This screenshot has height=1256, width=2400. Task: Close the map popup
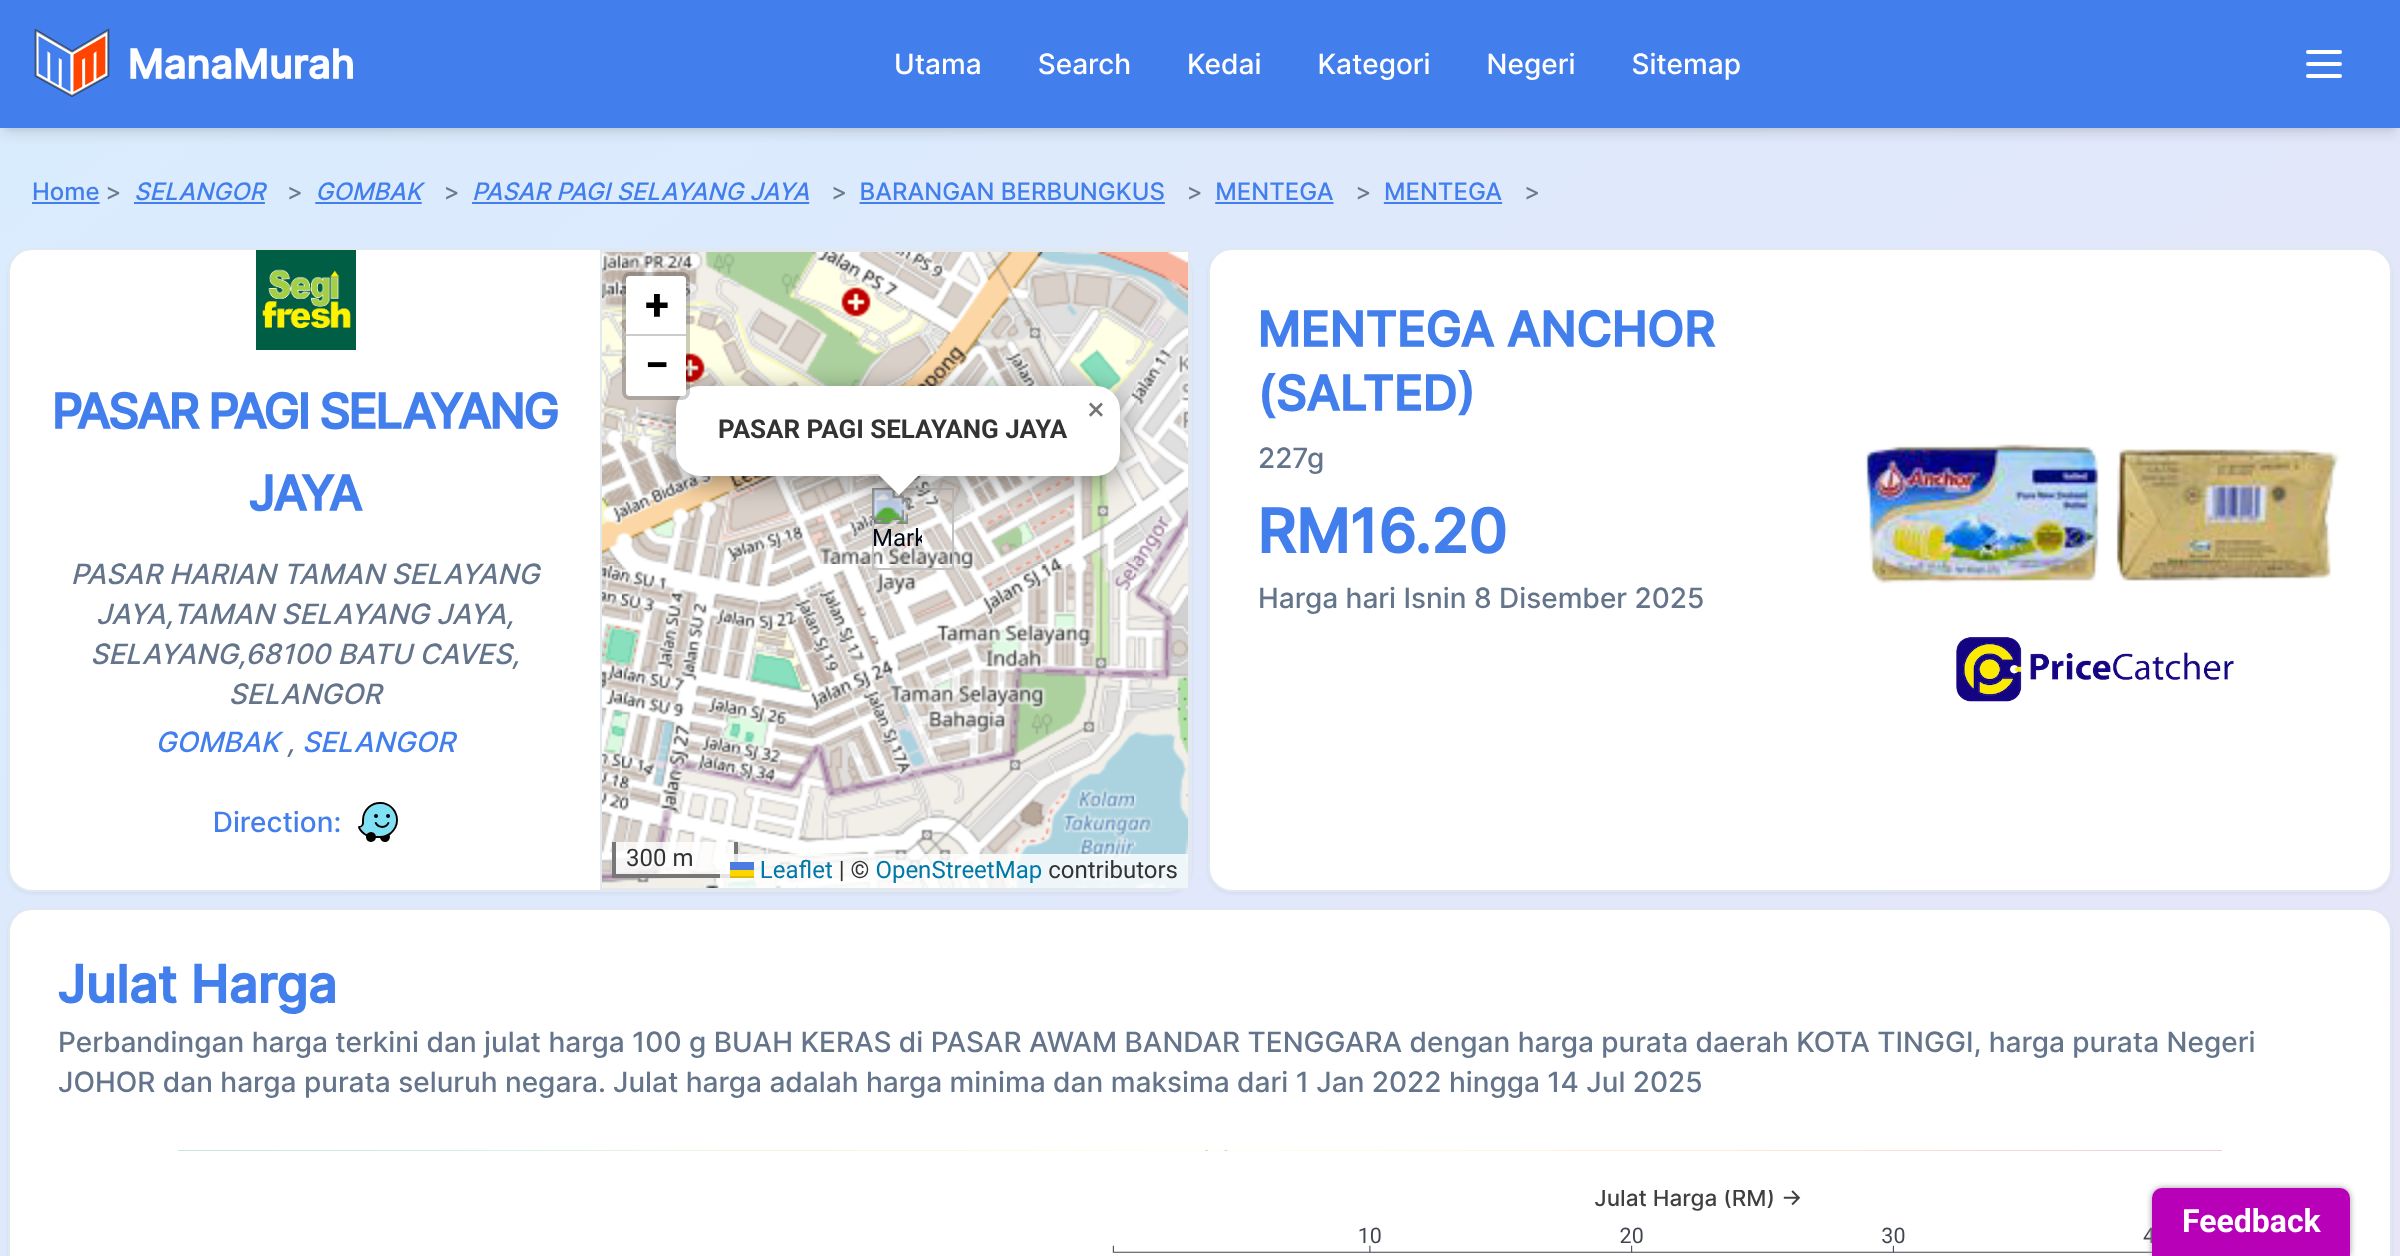1095,410
